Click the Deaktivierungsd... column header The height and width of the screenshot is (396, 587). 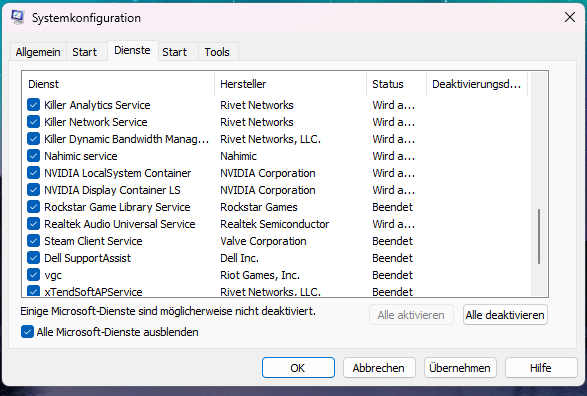coord(477,84)
